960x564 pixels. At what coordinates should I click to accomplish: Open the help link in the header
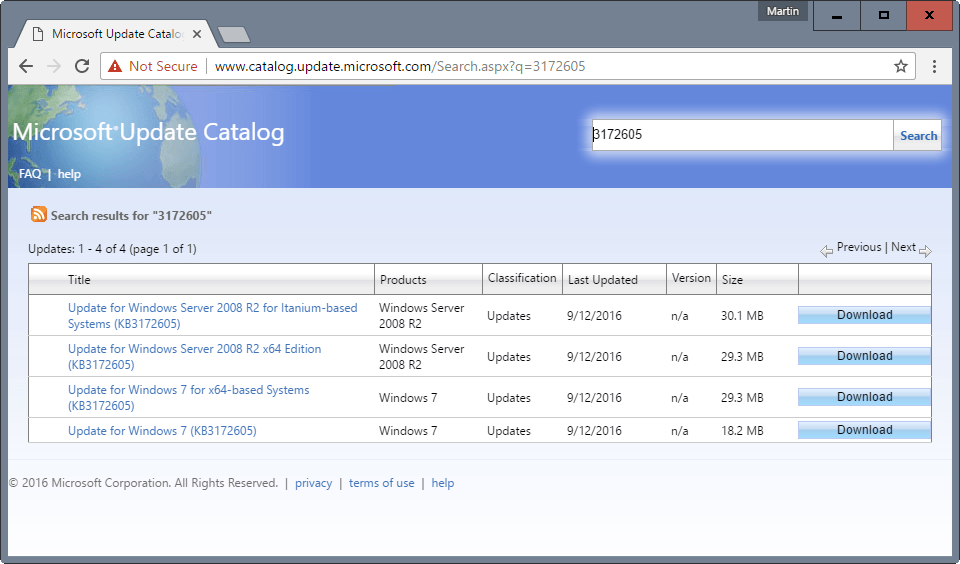pos(69,174)
